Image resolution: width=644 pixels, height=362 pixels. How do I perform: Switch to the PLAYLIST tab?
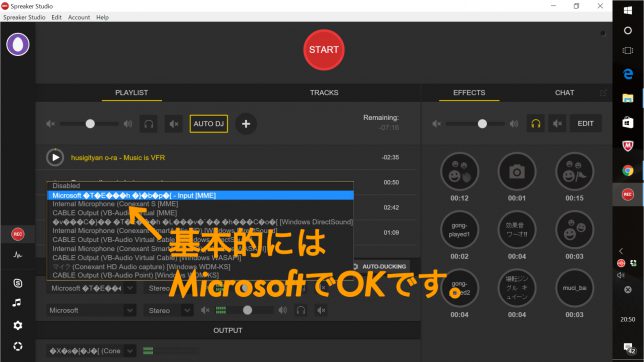(x=131, y=93)
